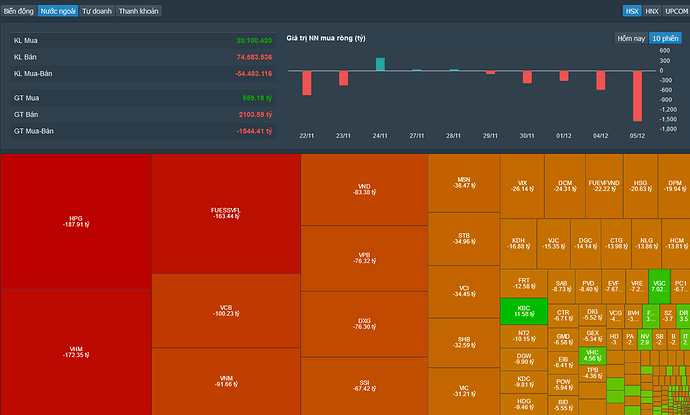Click the POW treemap tile
This screenshot has width=690, height=415.
pyautogui.click(x=563, y=385)
